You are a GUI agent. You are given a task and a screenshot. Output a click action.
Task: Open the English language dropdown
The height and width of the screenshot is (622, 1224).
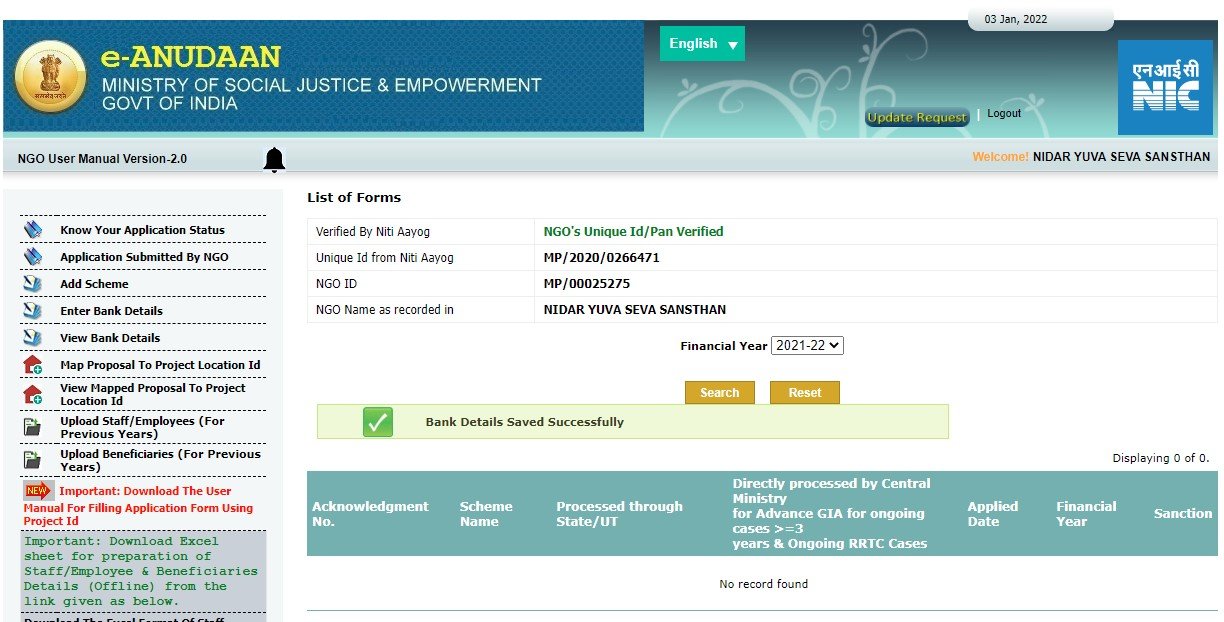point(702,44)
